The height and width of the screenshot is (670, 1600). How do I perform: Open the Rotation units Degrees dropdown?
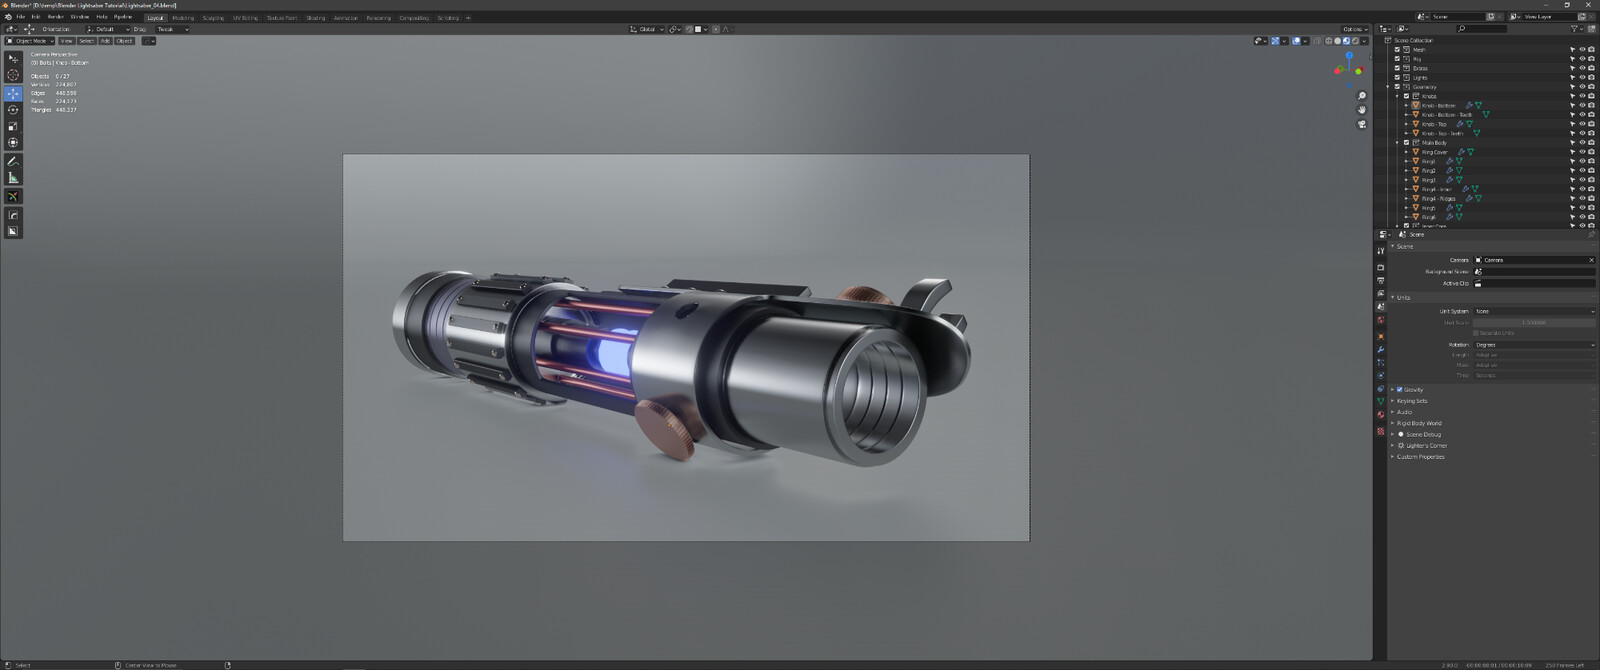coord(1534,345)
